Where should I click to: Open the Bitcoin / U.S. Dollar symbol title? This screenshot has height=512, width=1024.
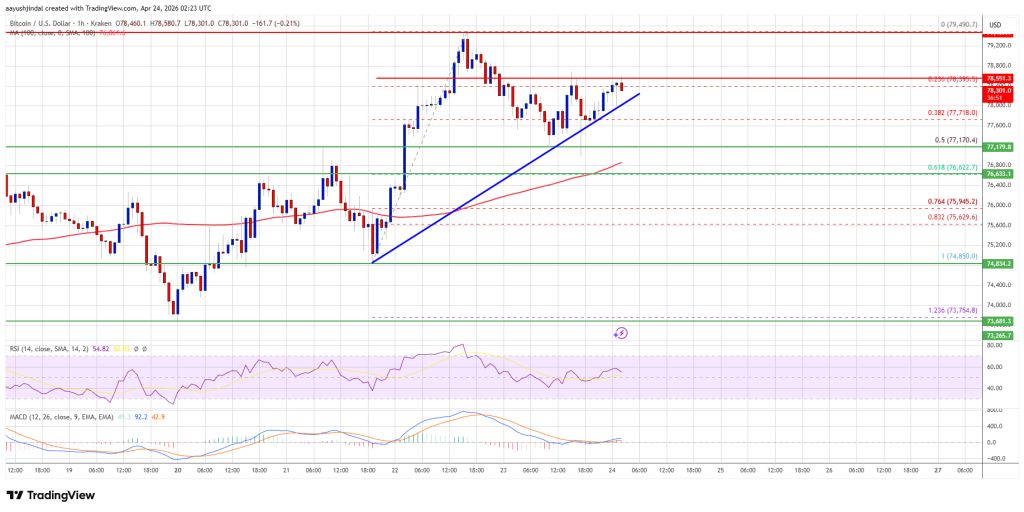tap(60, 8)
